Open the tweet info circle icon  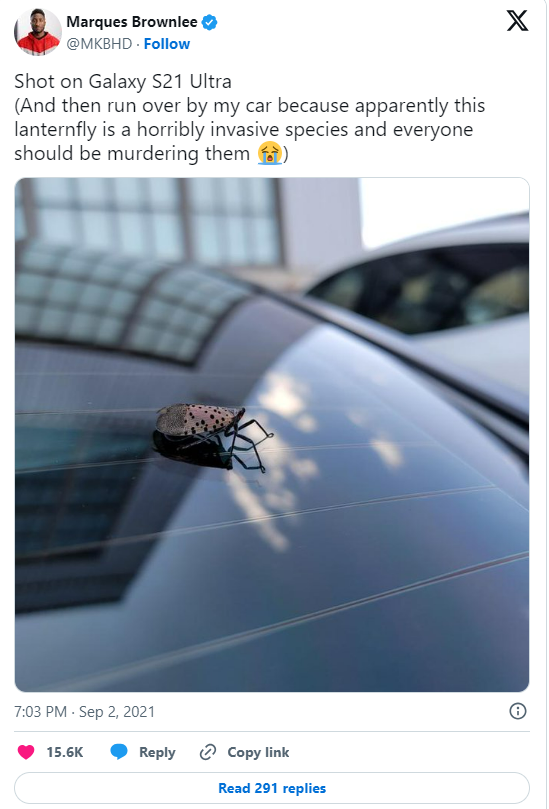pyautogui.click(x=518, y=711)
